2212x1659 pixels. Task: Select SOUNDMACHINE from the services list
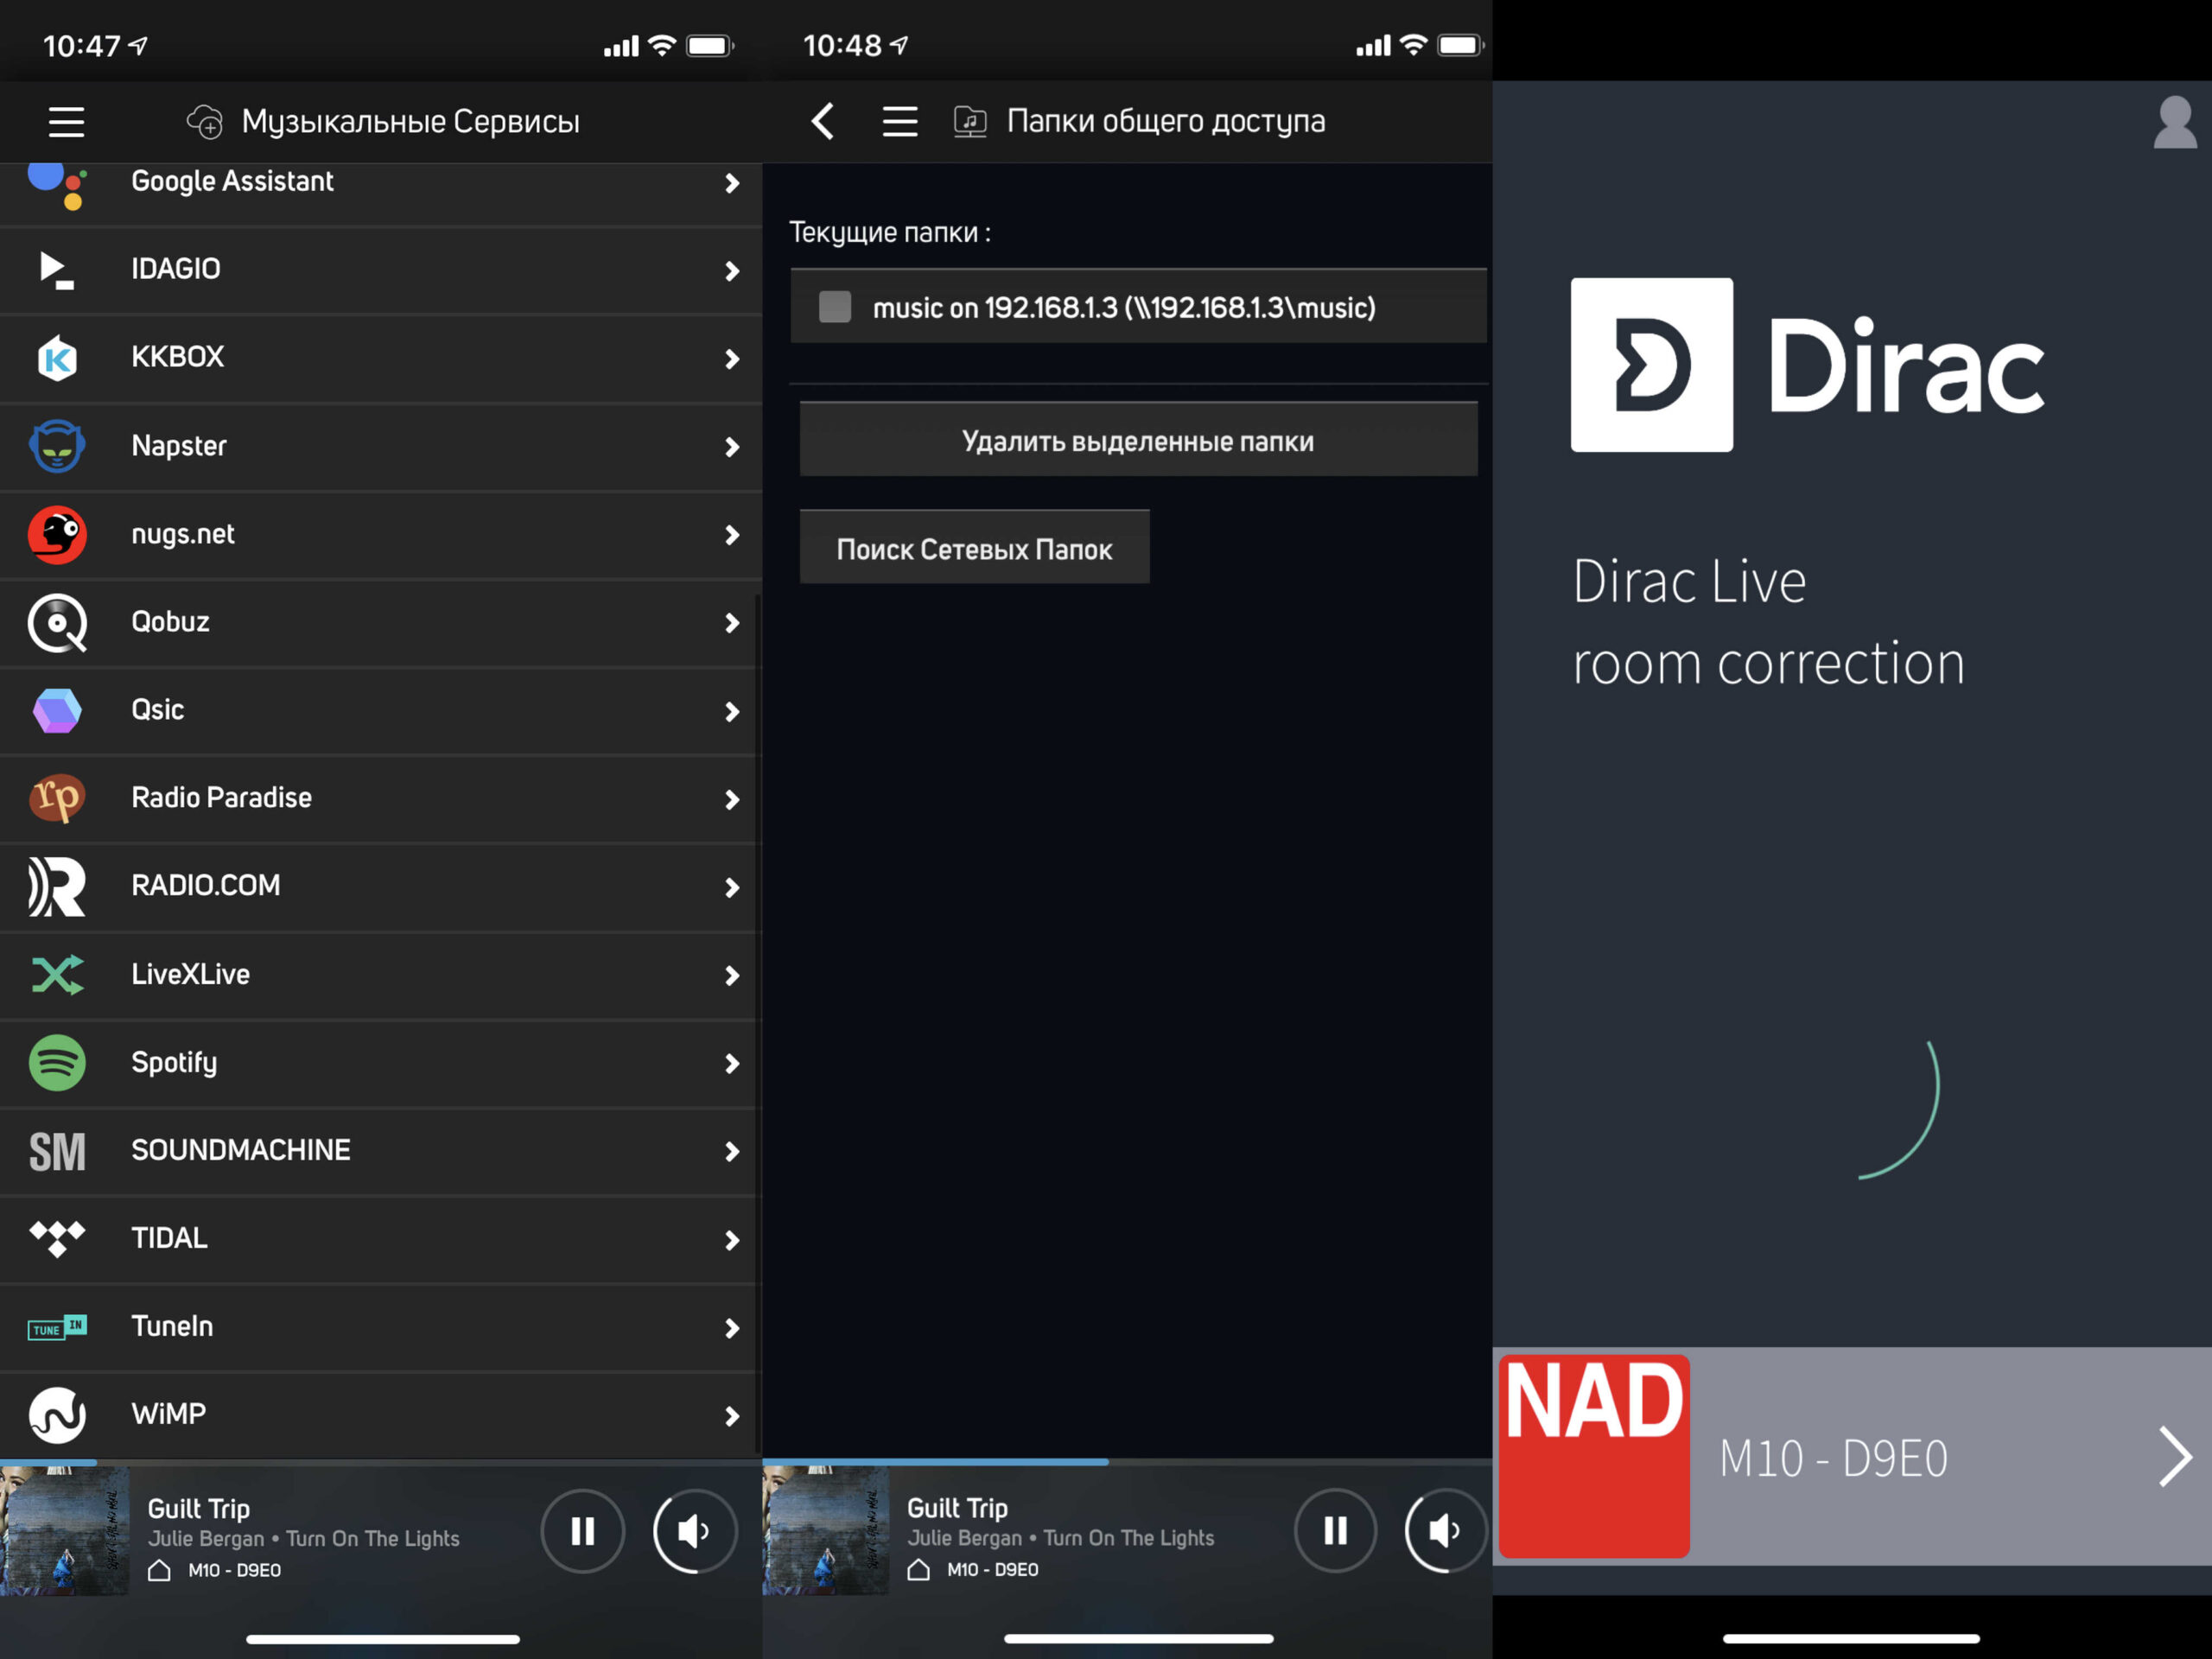pyautogui.click(x=380, y=1151)
